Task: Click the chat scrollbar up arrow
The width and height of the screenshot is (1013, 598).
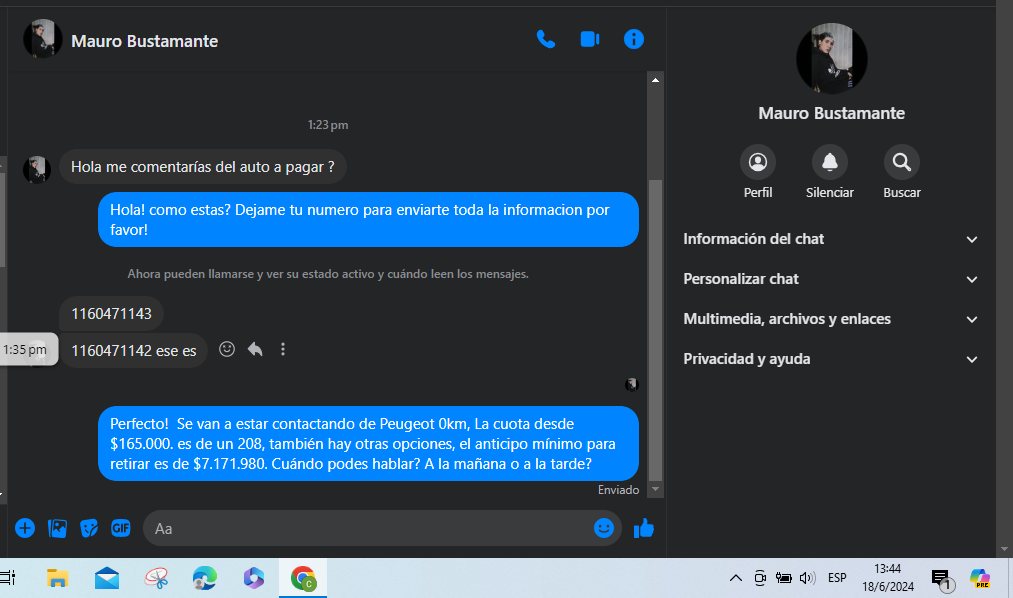Action: click(x=655, y=80)
